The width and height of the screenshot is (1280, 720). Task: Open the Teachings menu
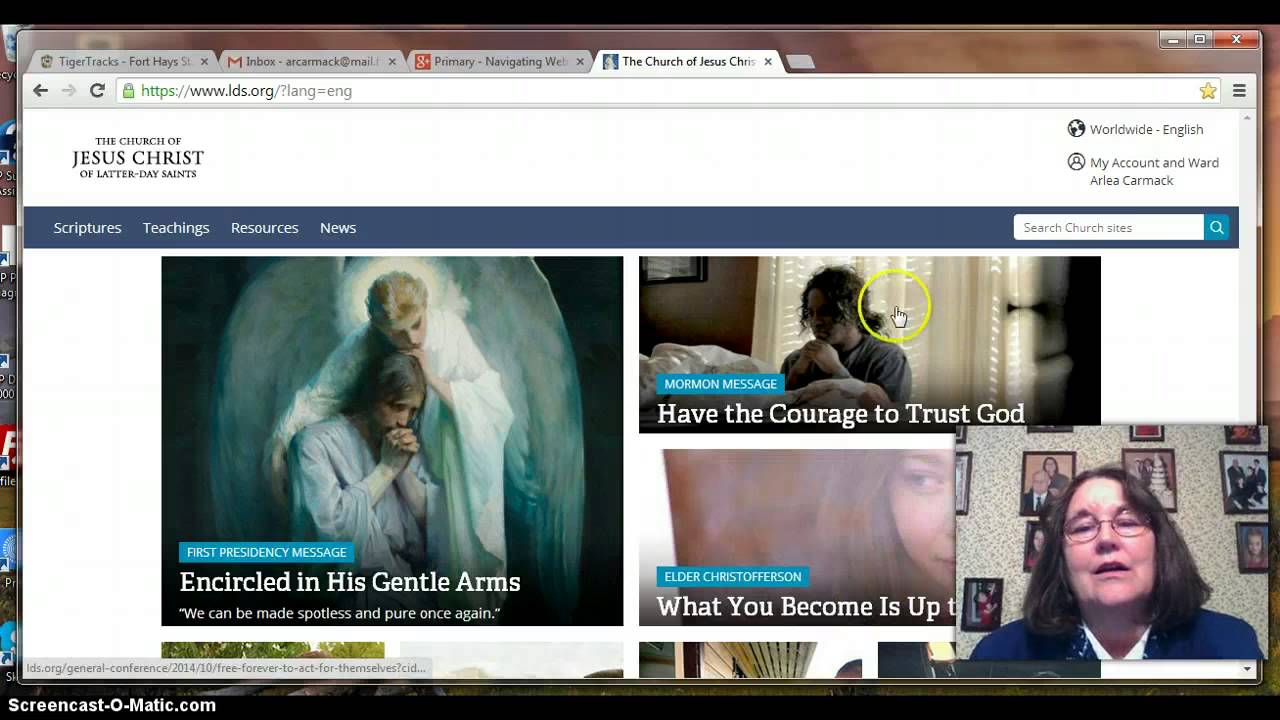[176, 228]
